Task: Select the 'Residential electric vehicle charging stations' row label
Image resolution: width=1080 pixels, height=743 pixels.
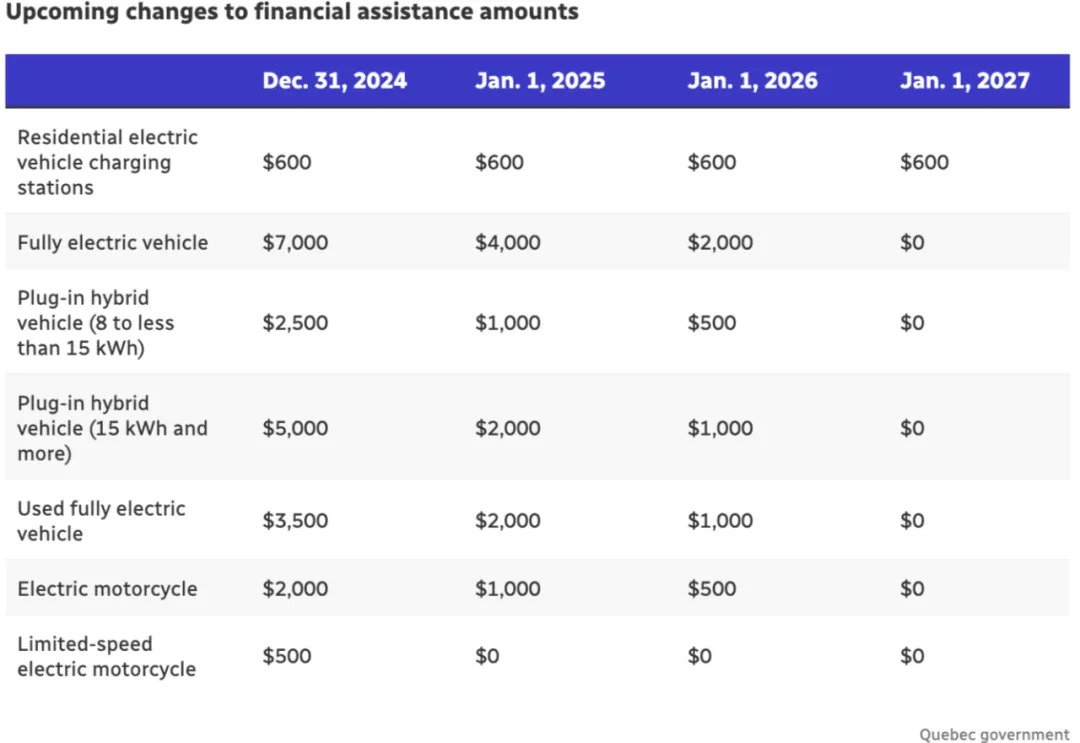Action: 107,162
